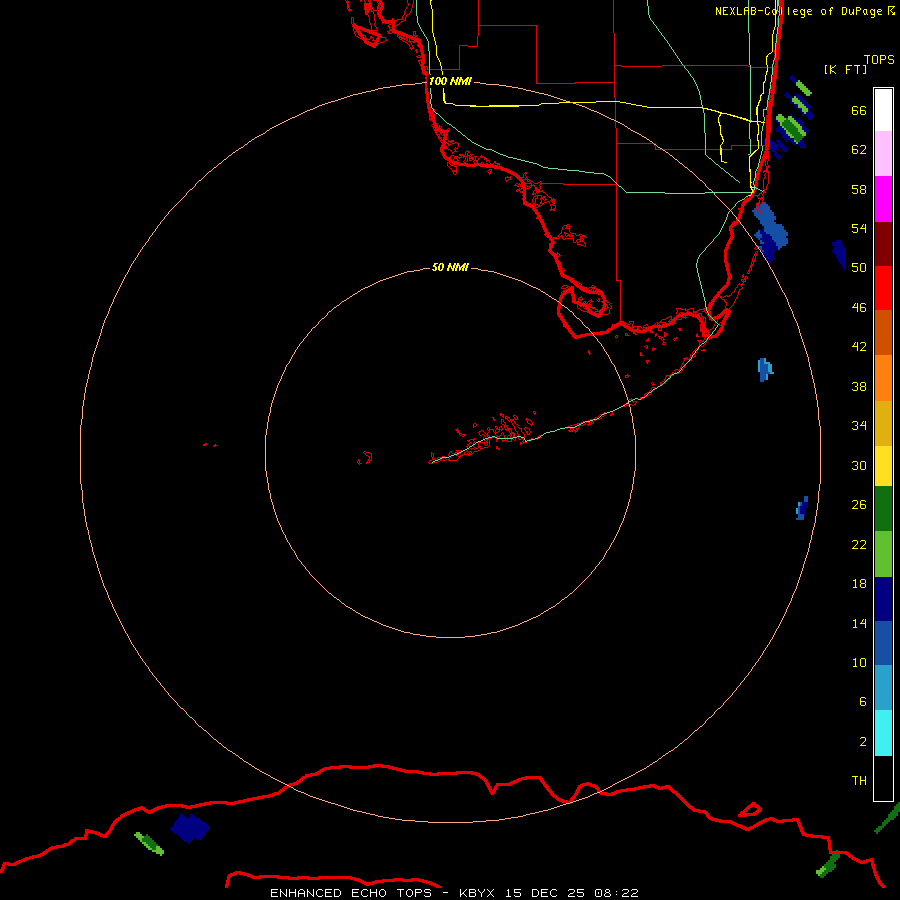Click the white swatch in the tops legend
This screenshot has height=900, width=900.
tap(883, 110)
